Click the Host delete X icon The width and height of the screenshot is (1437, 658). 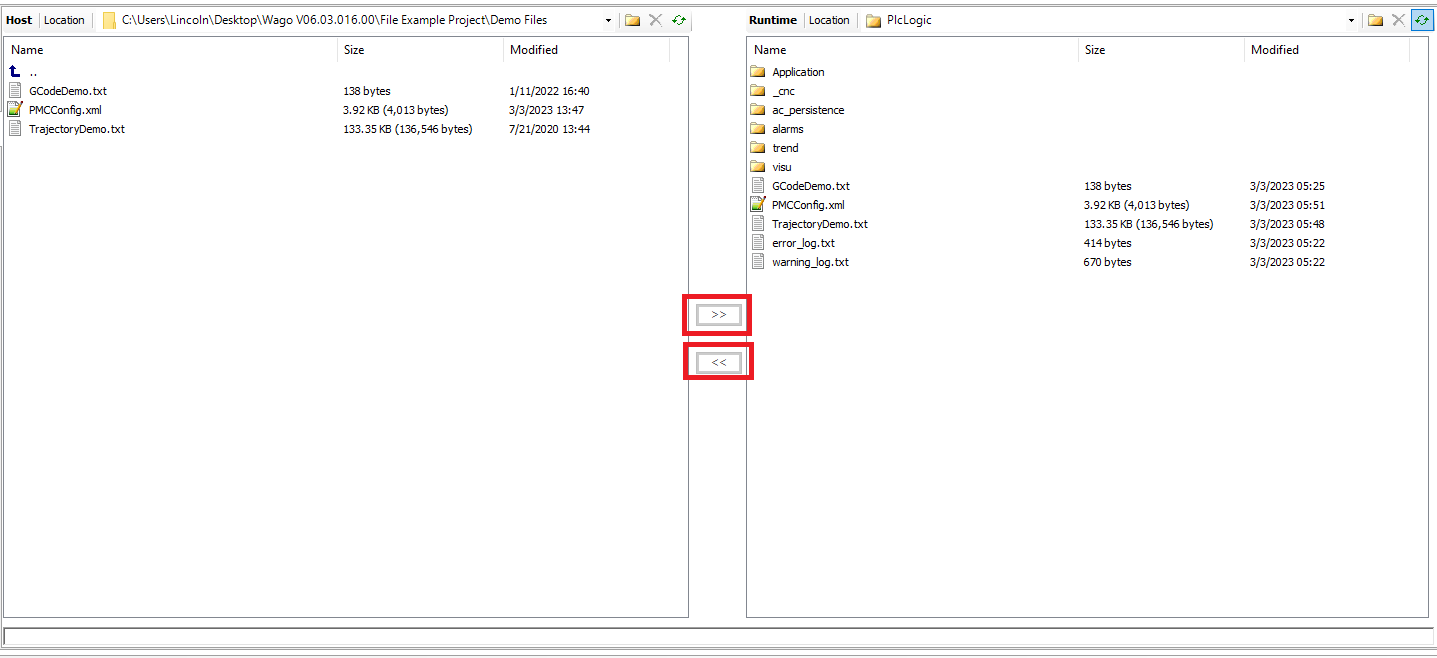click(x=656, y=20)
